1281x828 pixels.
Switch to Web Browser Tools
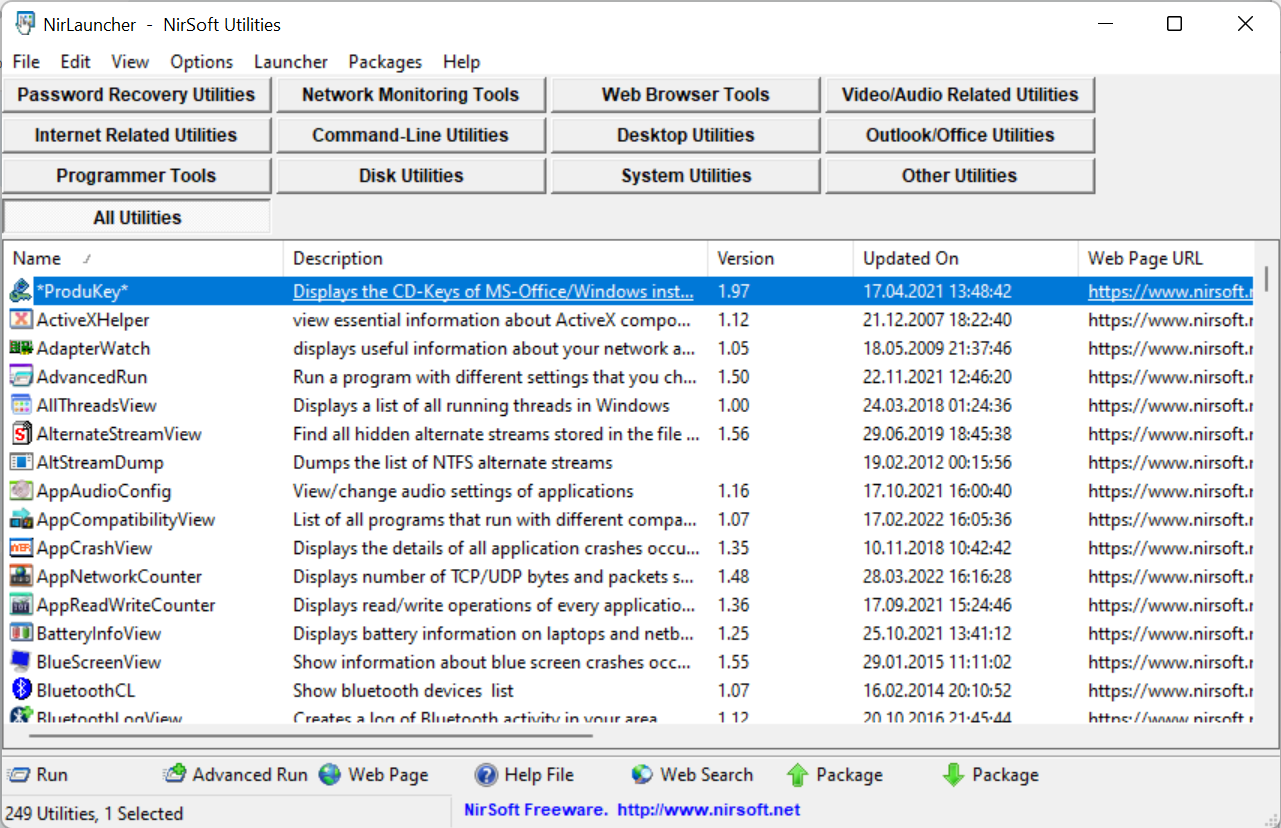686,95
